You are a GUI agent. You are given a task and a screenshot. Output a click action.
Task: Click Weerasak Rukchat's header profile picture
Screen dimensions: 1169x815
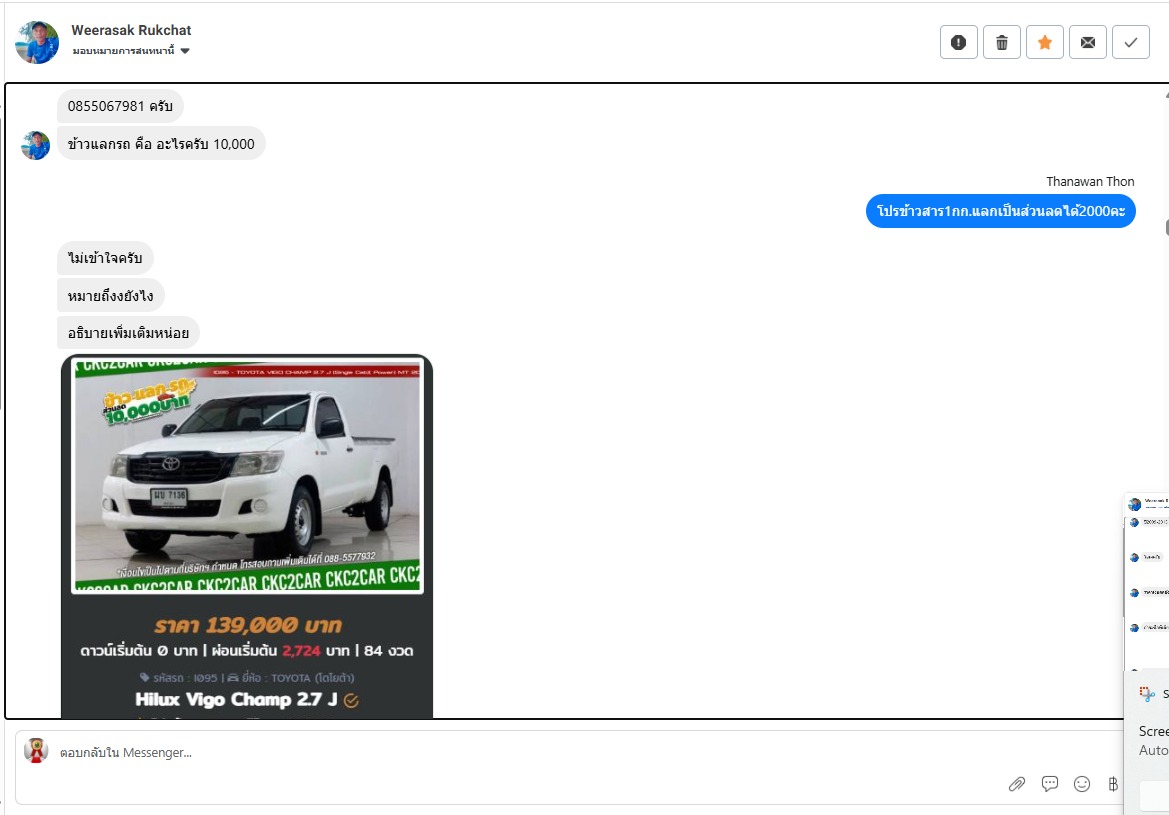[x=37, y=42]
